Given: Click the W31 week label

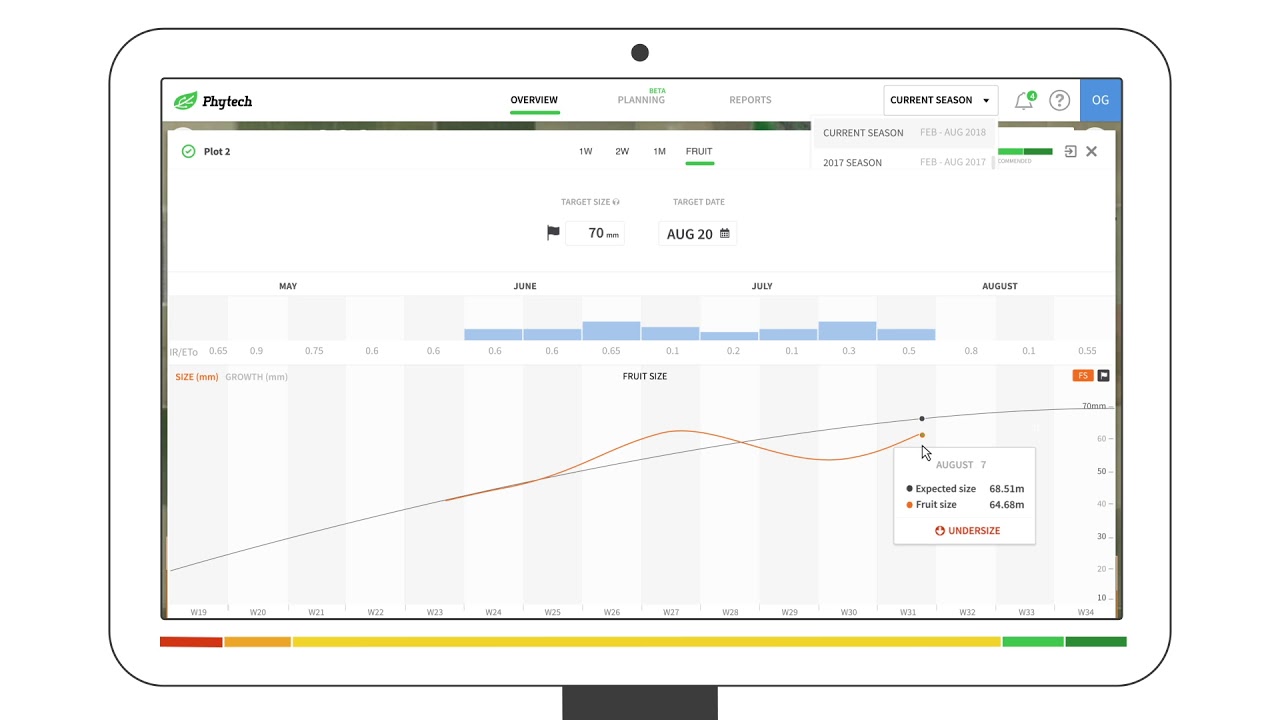Looking at the screenshot, I should [x=907, y=612].
